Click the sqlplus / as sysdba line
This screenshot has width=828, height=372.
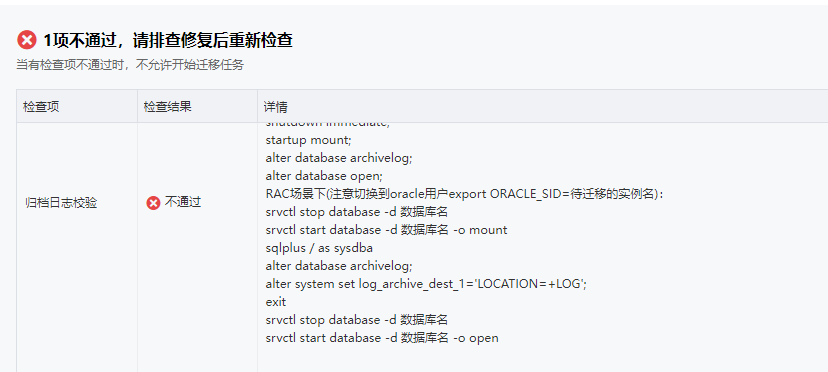[319, 248]
